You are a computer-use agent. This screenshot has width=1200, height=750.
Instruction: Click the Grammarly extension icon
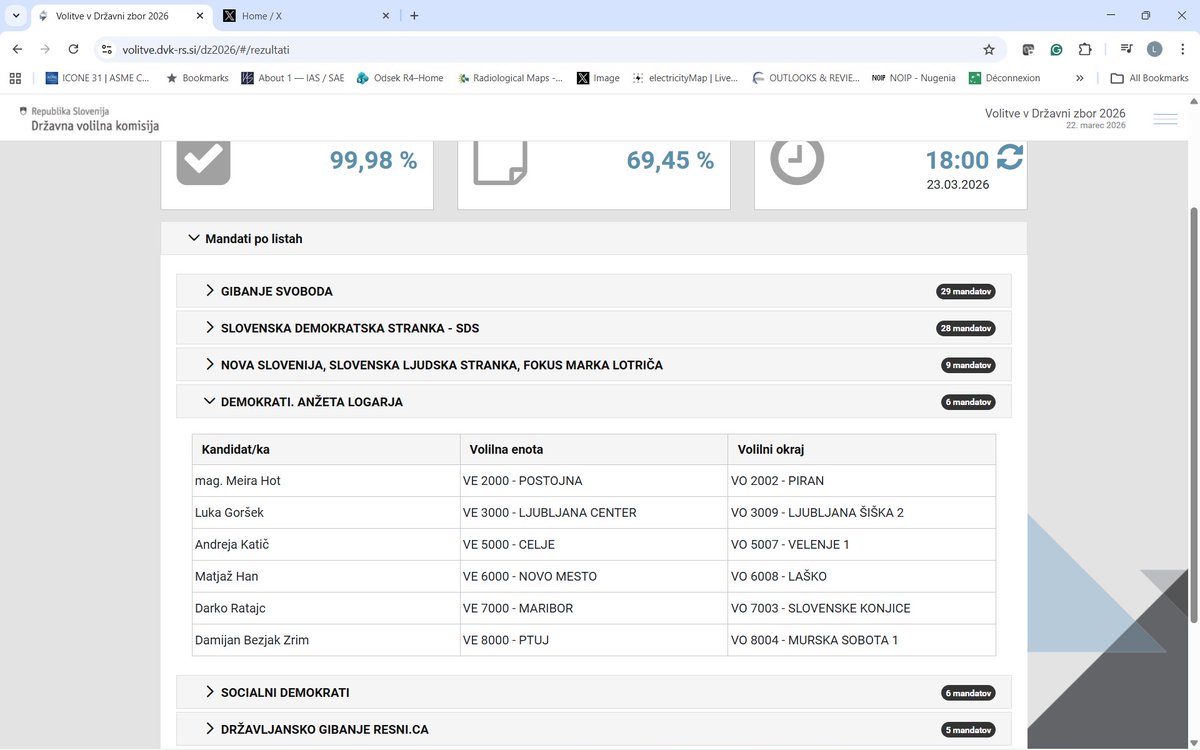tap(1056, 49)
